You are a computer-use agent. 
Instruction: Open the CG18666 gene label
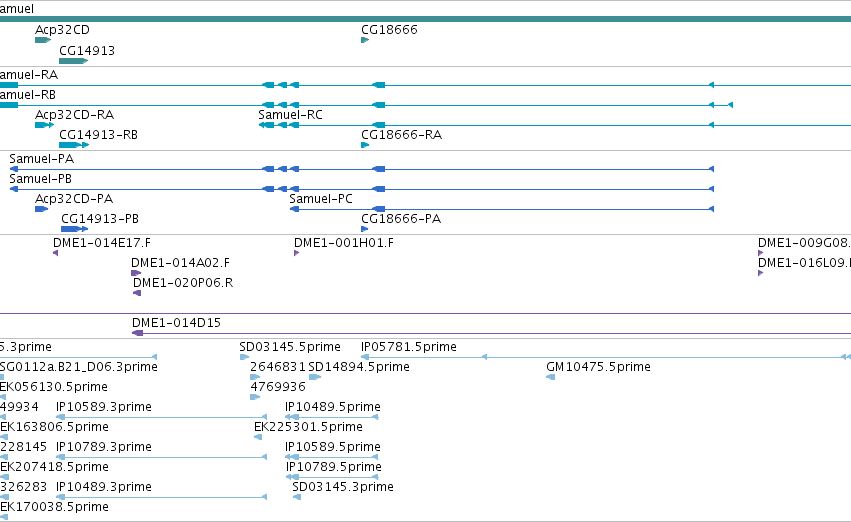pos(389,30)
